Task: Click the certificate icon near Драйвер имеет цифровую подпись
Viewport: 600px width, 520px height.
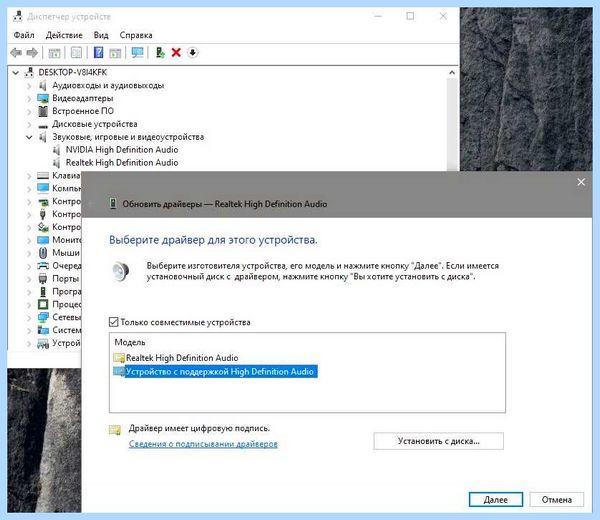Action: [x=115, y=429]
